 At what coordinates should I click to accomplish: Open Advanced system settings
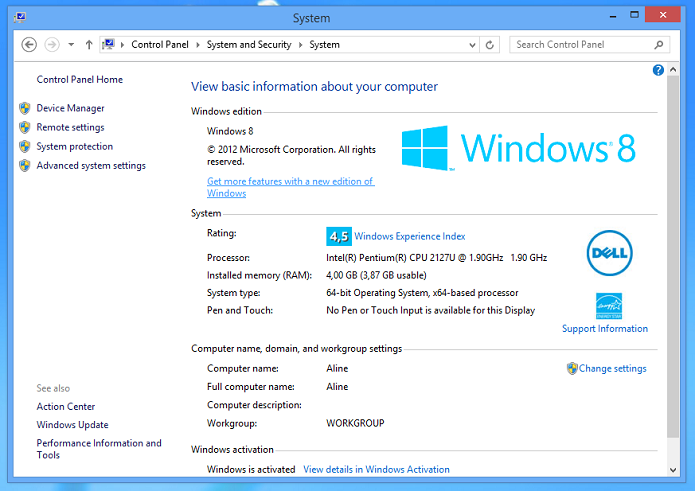[x=91, y=166]
